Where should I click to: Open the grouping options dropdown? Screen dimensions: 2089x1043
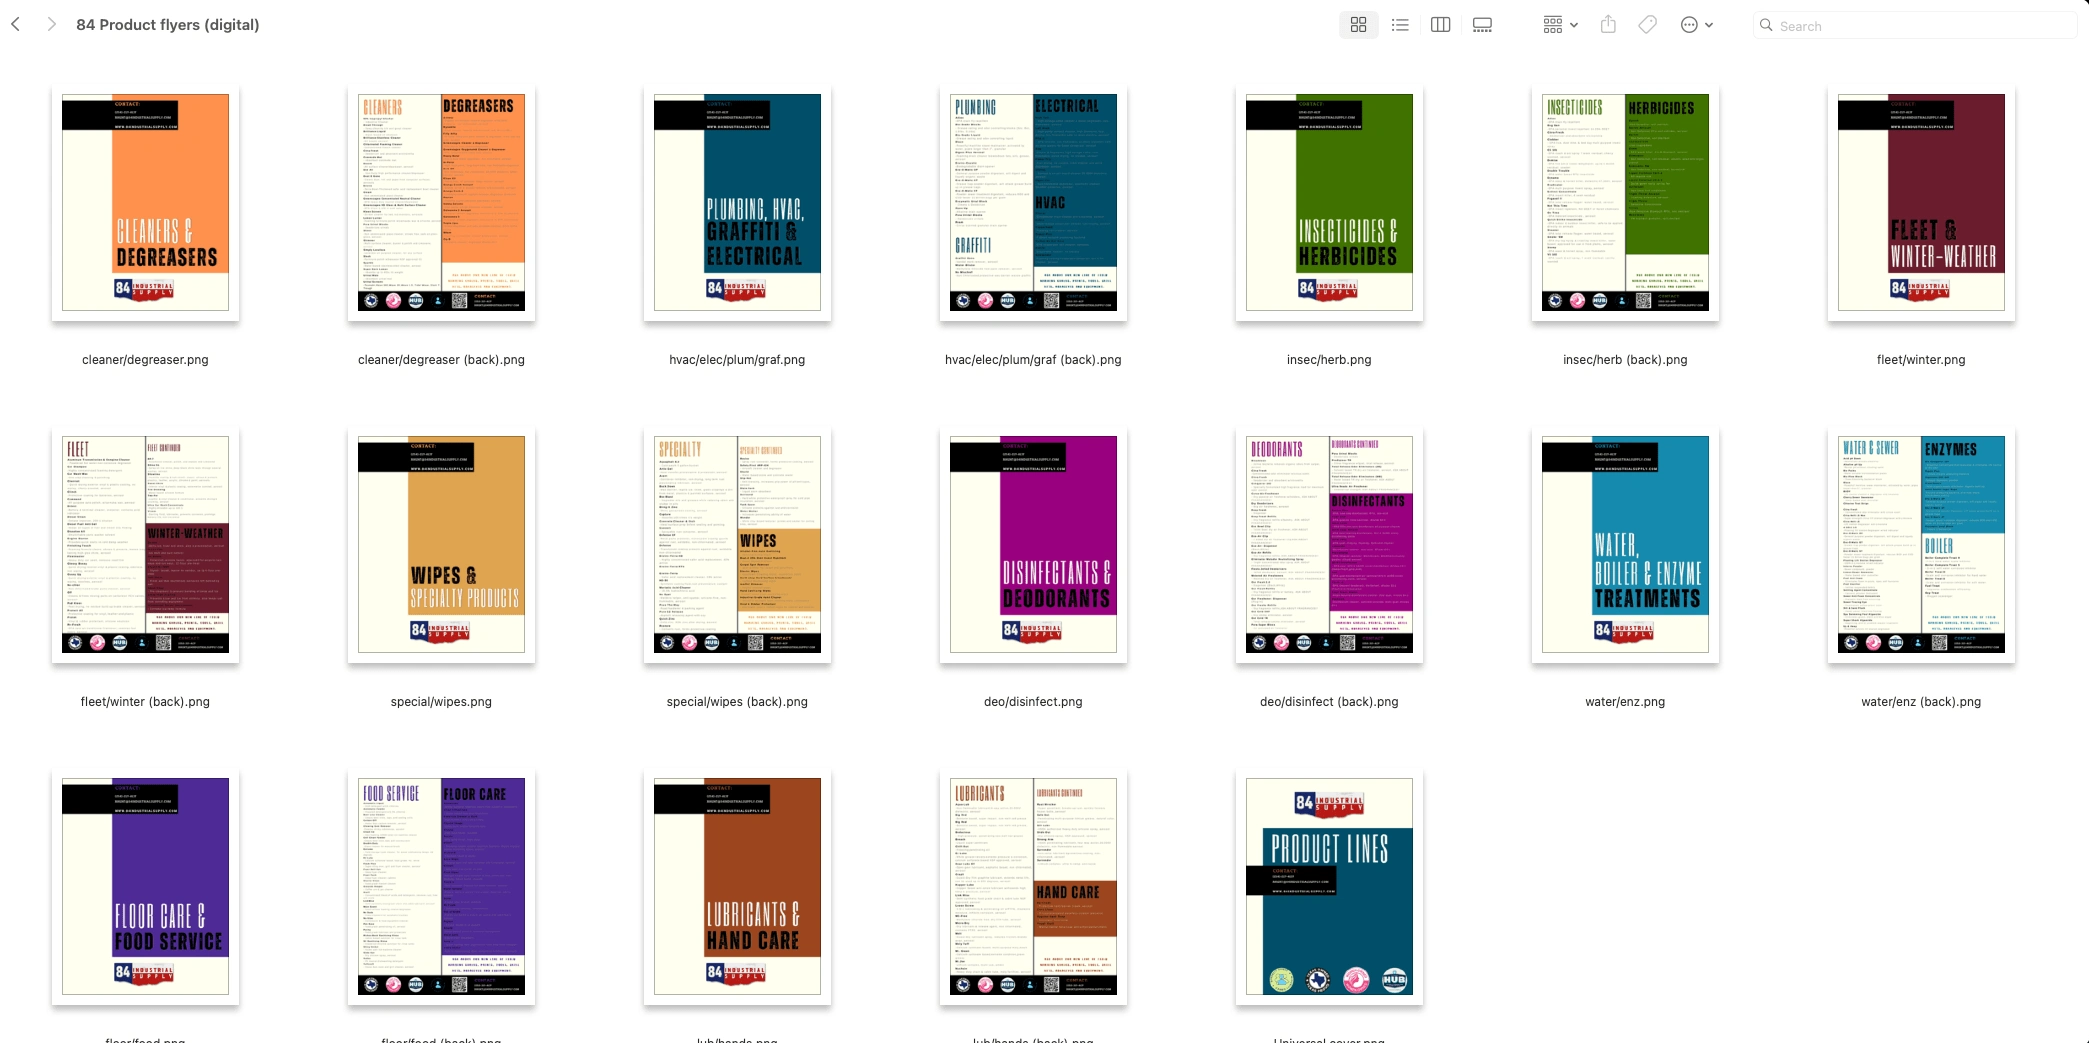coord(1551,24)
